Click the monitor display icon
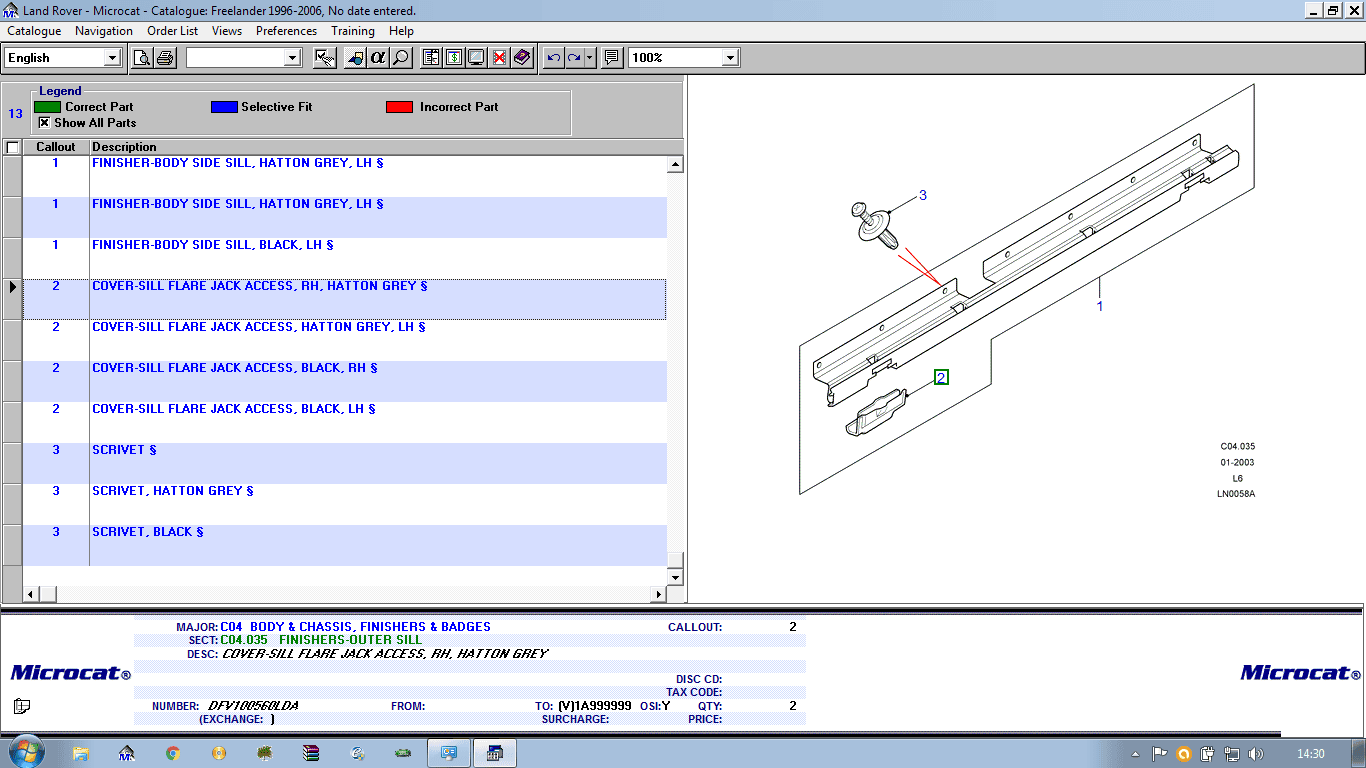The width and height of the screenshot is (1366, 768). 476,58
